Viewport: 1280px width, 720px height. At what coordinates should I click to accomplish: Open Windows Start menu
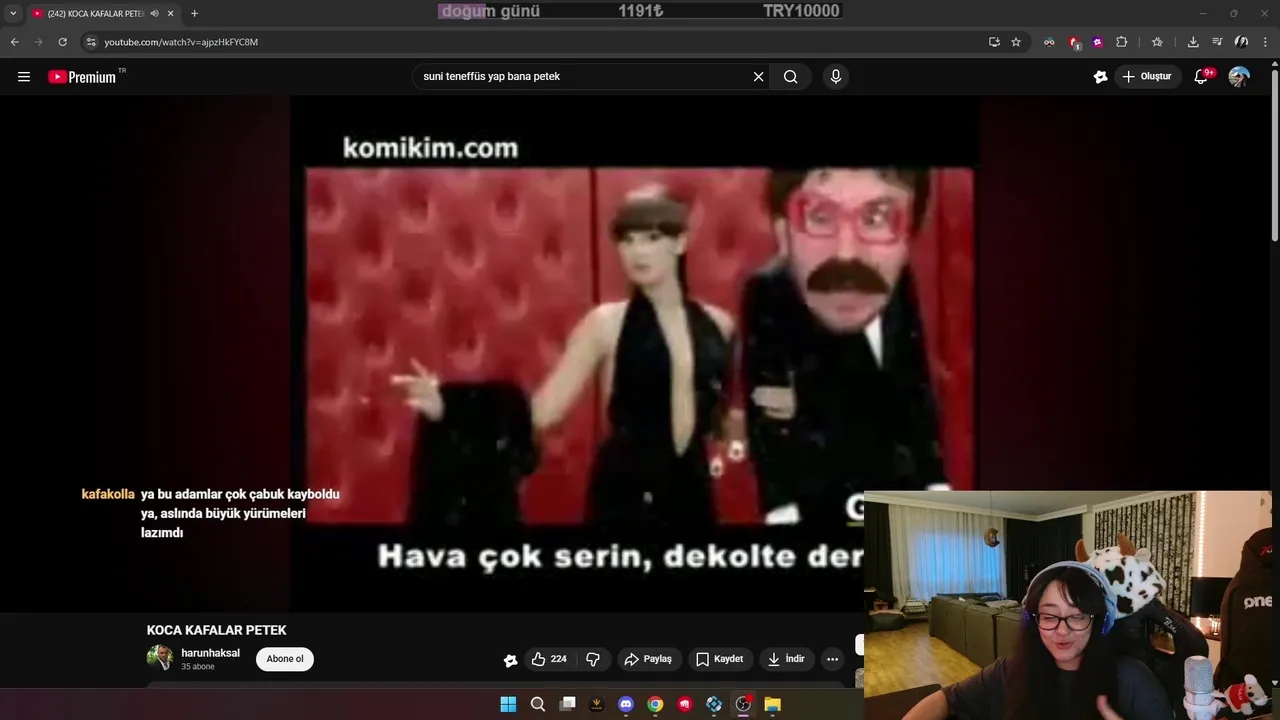[x=508, y=704]
